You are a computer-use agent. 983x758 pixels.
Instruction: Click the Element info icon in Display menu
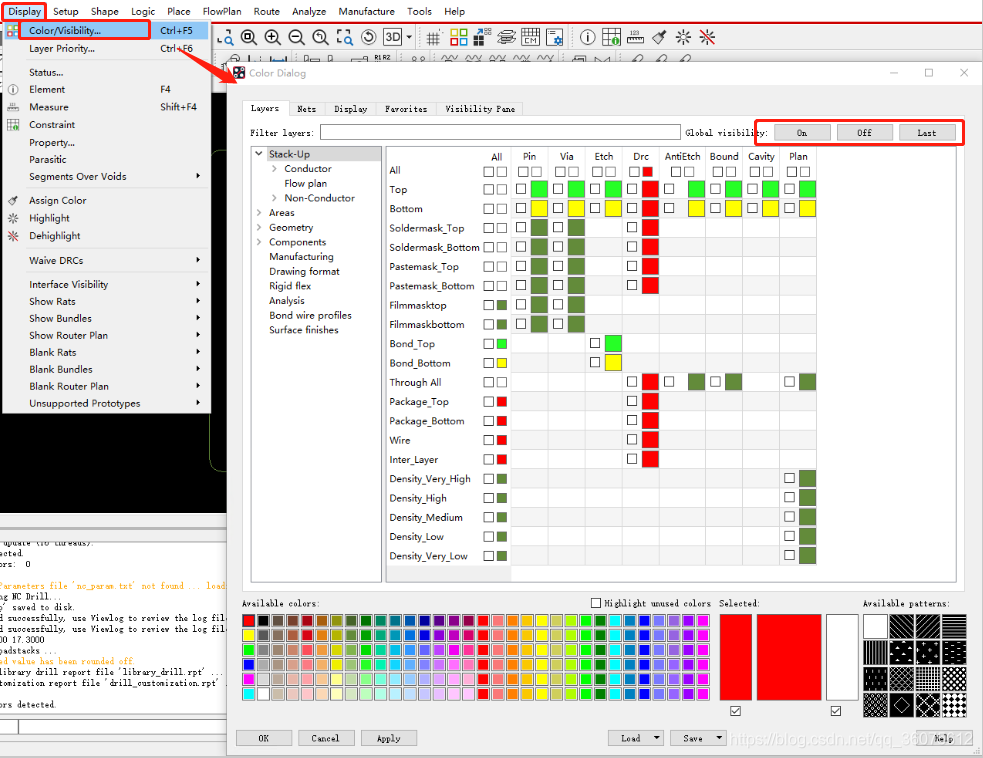click(13, 90)
